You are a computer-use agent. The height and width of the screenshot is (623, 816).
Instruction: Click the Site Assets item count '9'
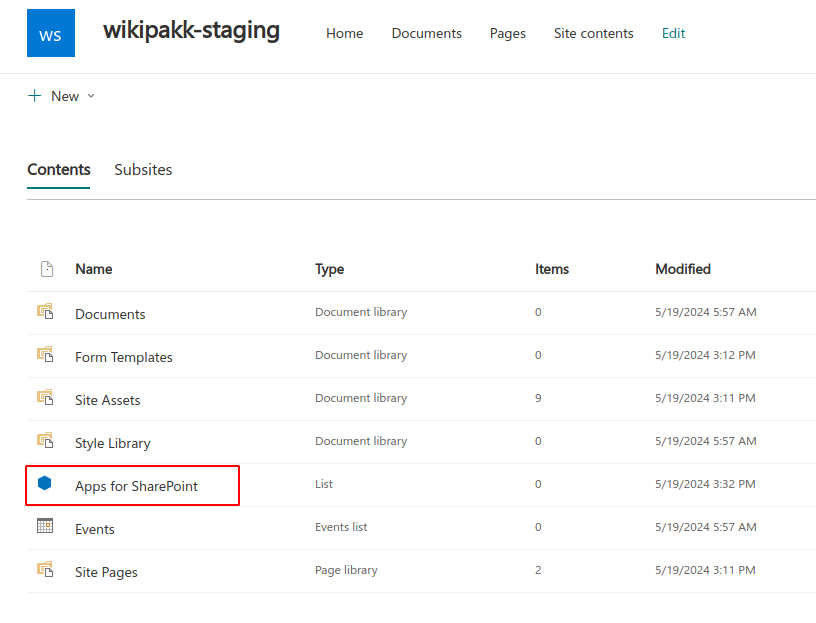tap(538, 398)
